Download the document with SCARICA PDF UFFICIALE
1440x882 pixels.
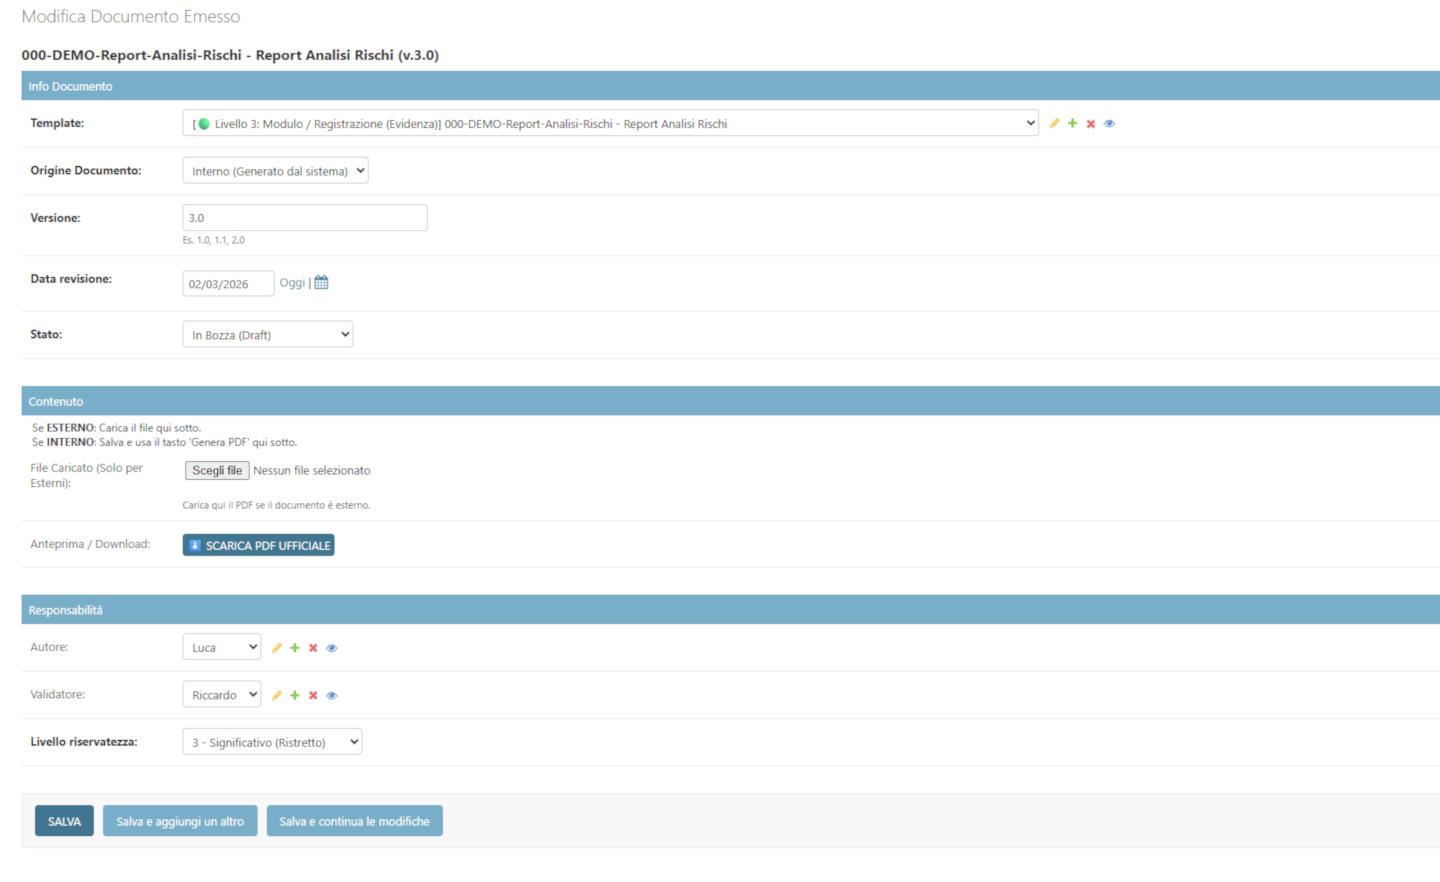[257, 544]
